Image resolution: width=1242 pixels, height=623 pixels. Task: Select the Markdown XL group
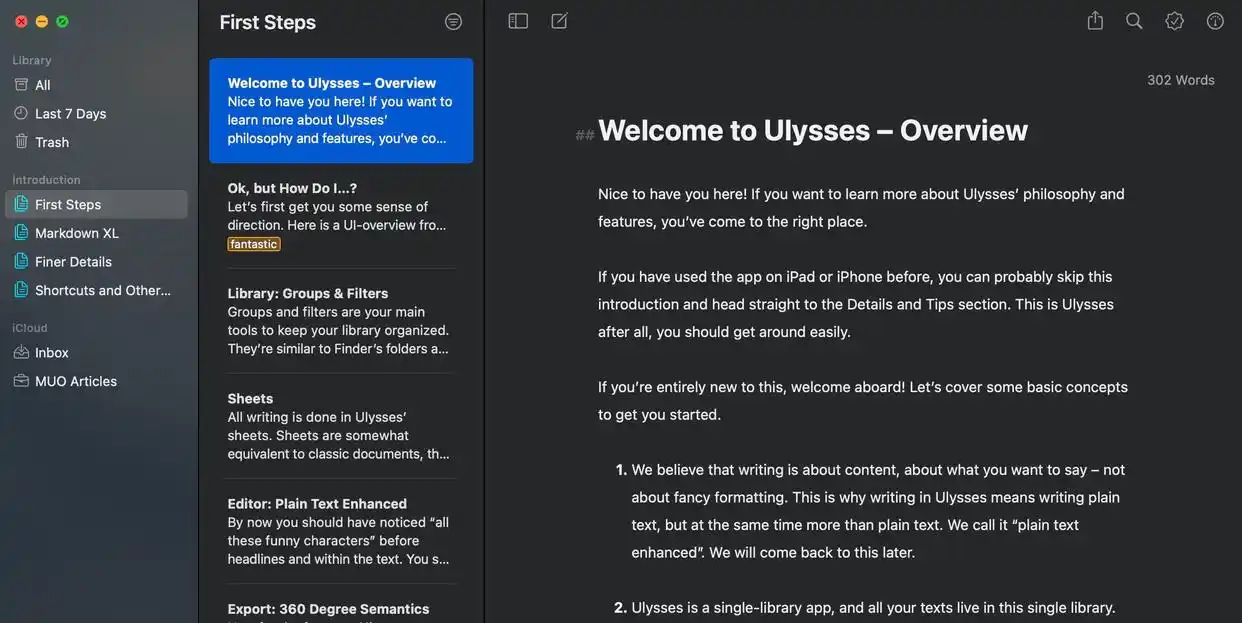click(76, 233)
